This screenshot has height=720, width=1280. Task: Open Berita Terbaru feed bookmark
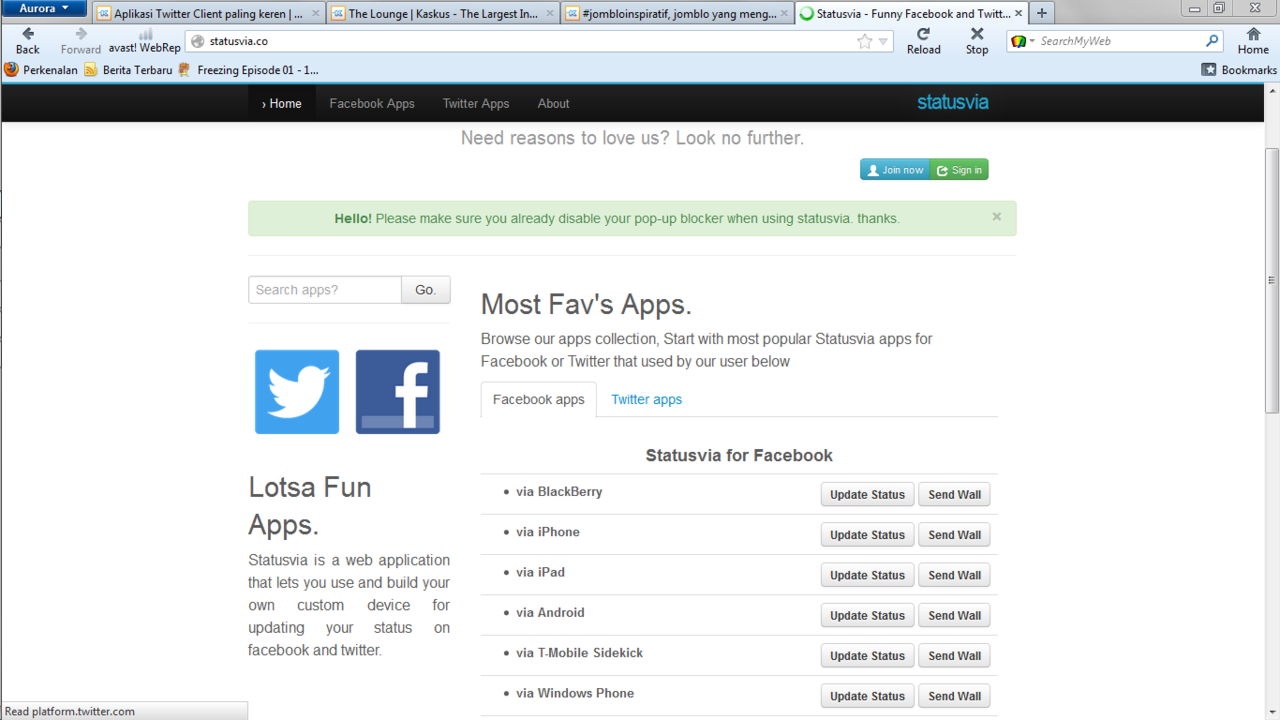pyautogui.click(x=128, y=70)
